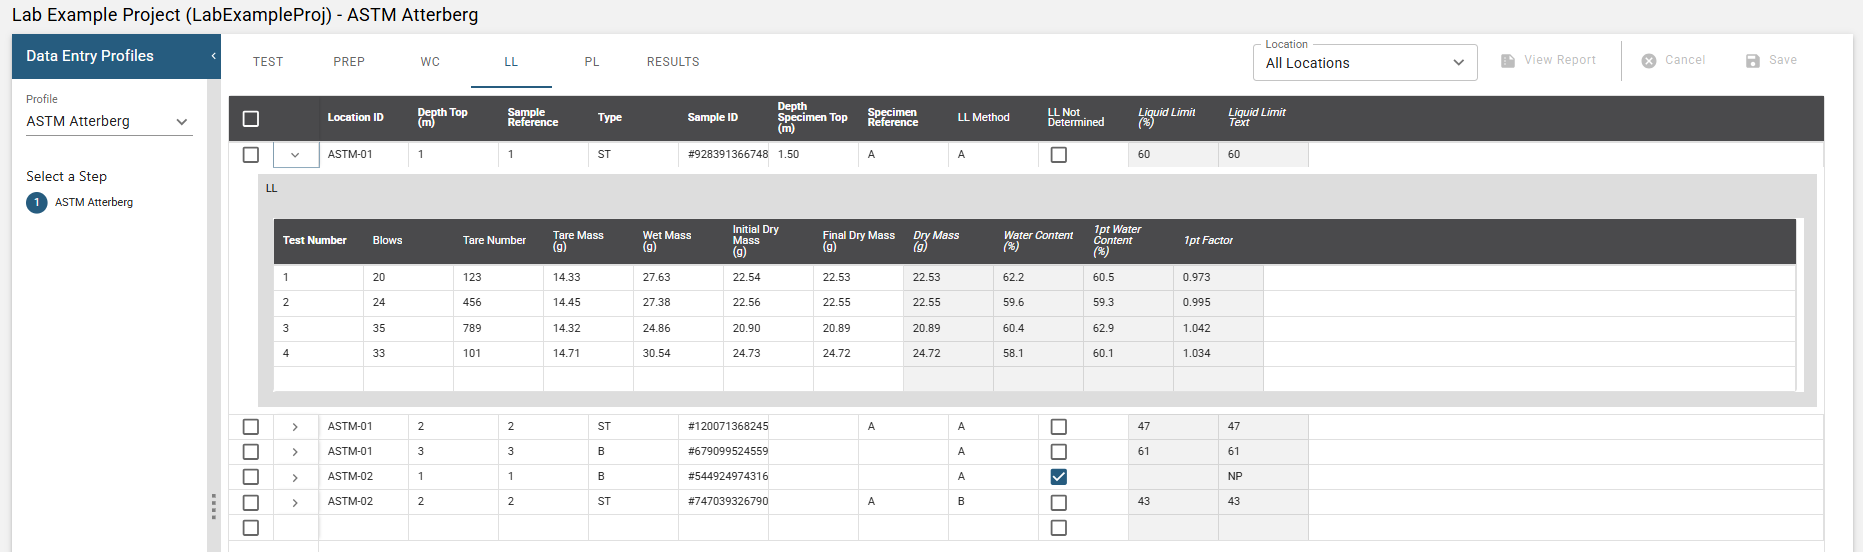Select the ASTM Atterberg step link
The height and width of the screenshot is (552, 1863).
tap(94, 203)
